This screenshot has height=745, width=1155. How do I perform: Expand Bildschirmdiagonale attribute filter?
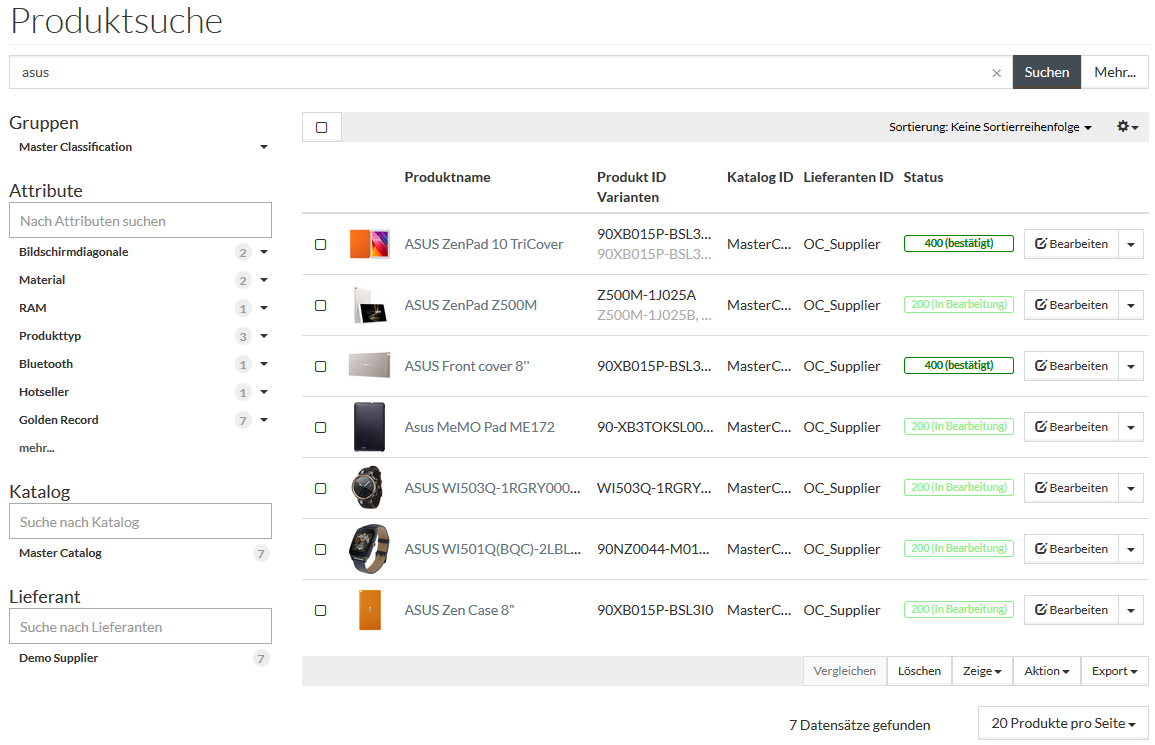click(264, 252)
